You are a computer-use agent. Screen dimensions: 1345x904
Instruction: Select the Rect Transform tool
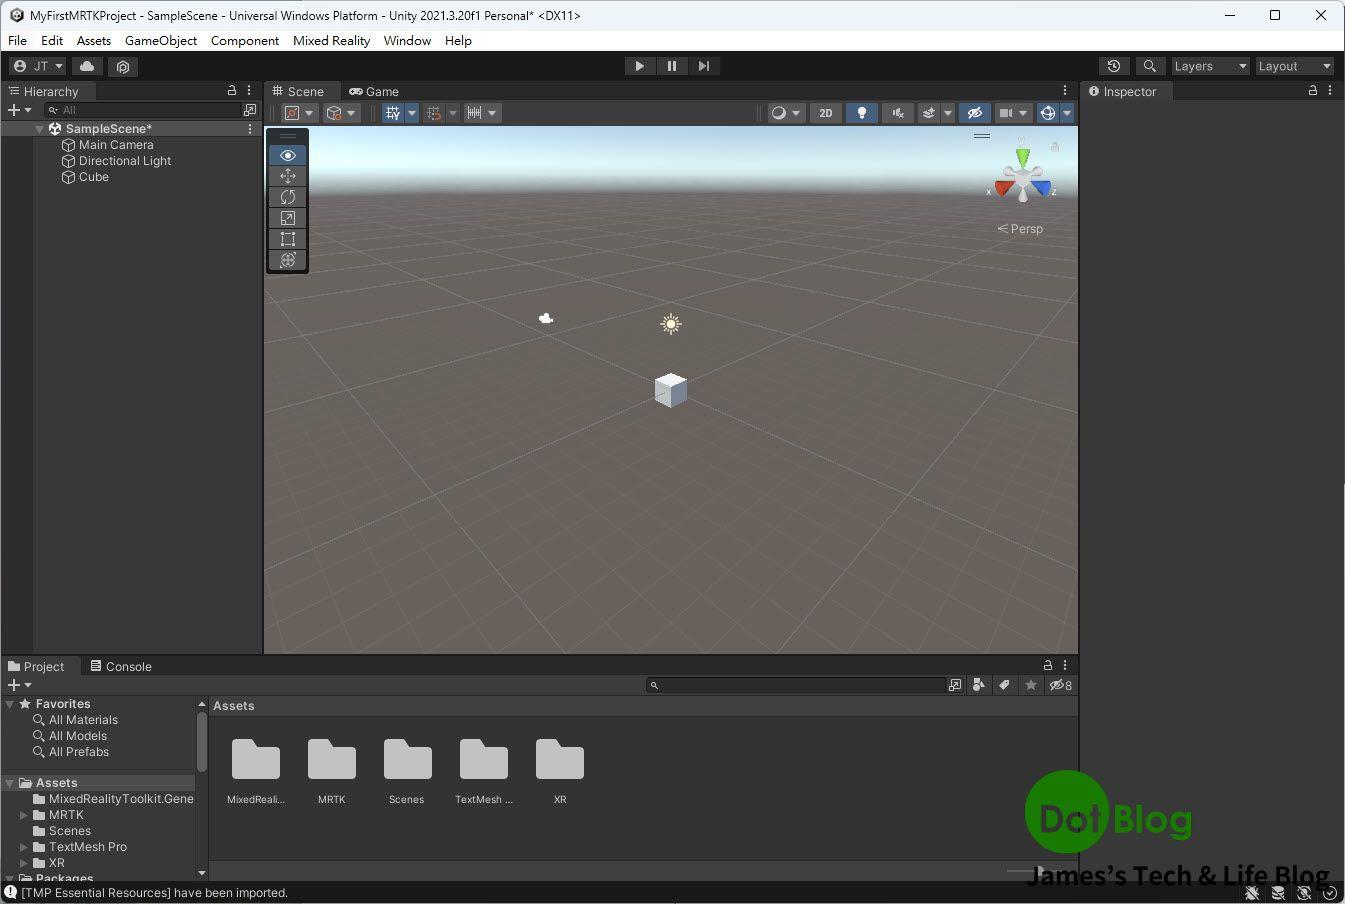287,239
